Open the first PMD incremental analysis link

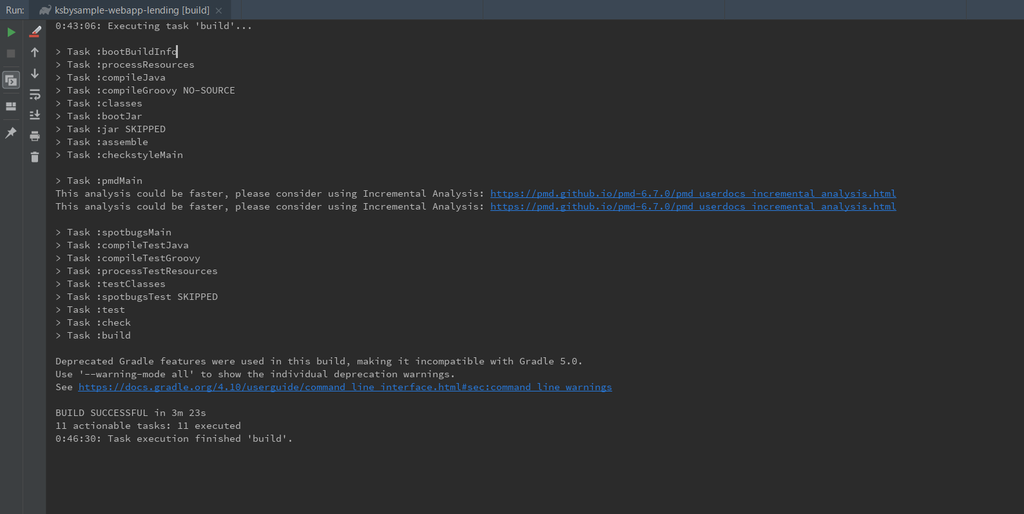[693, 193]
